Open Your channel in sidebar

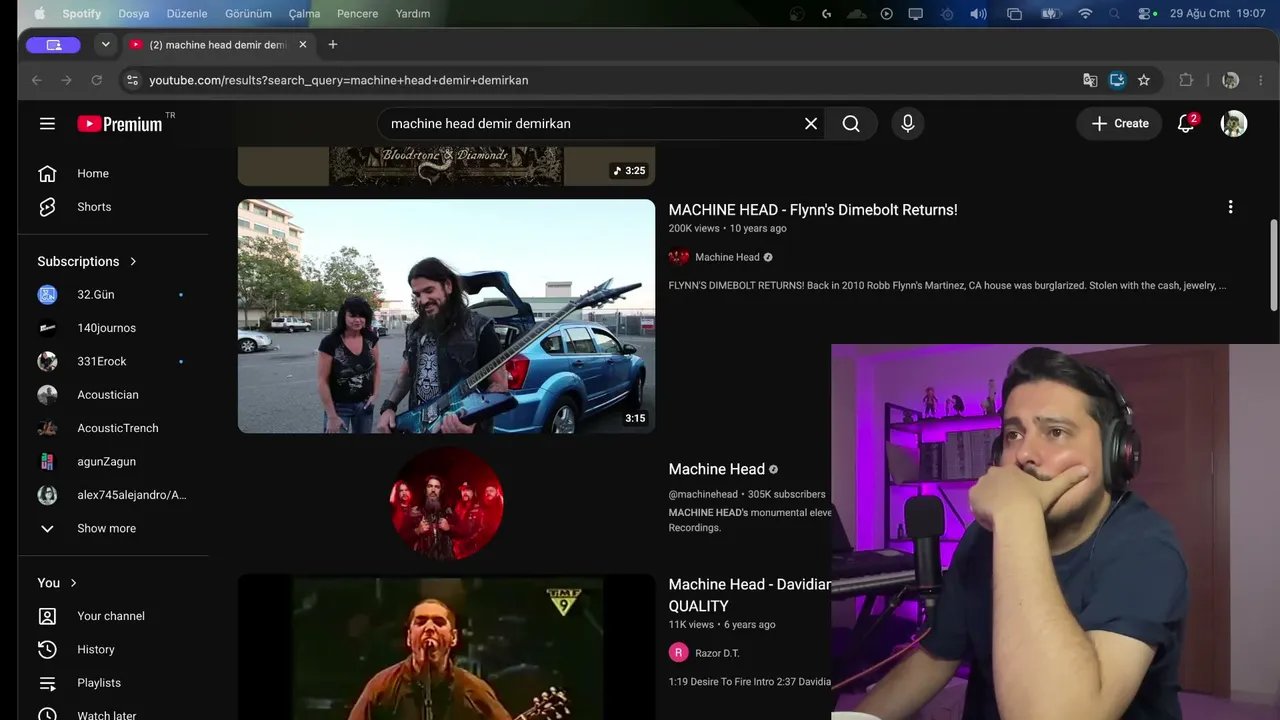click(113, 616)
